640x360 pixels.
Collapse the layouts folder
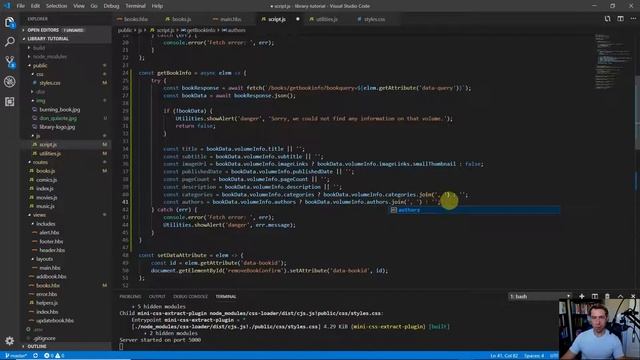(x=44, y=259)
